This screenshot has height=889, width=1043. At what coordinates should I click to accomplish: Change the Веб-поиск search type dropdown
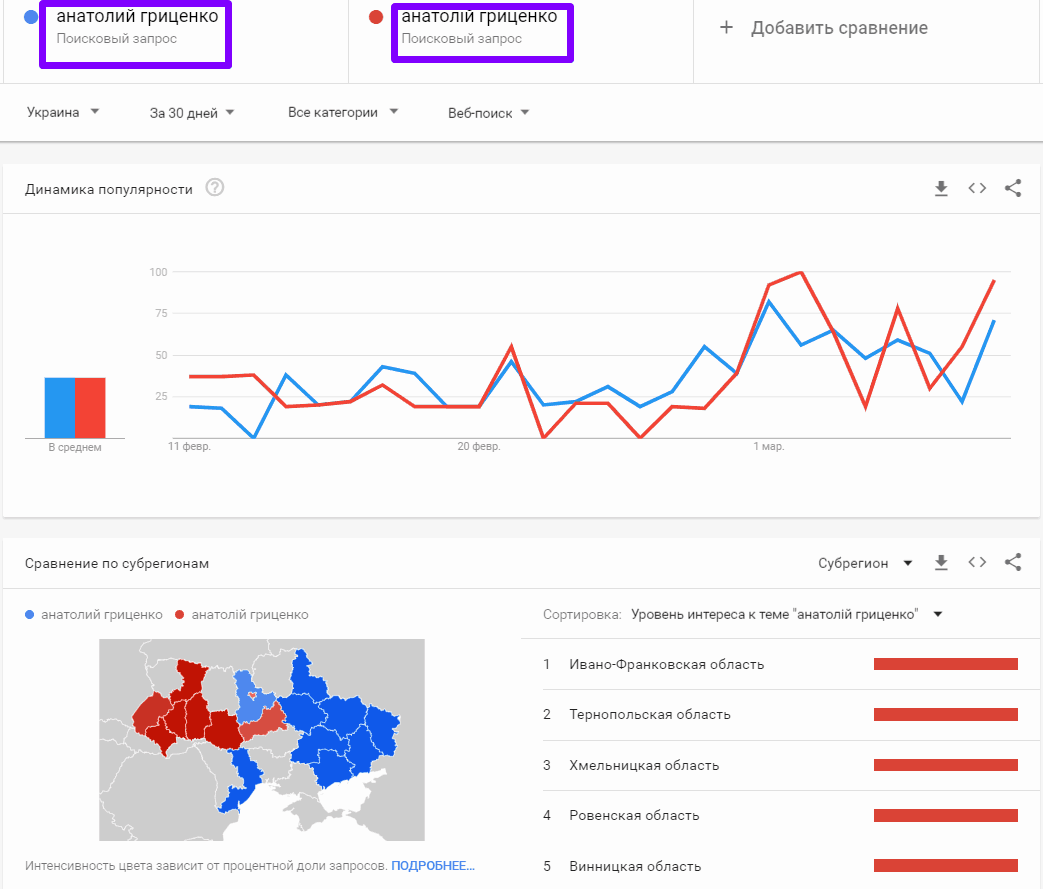[x=488, y=113]
